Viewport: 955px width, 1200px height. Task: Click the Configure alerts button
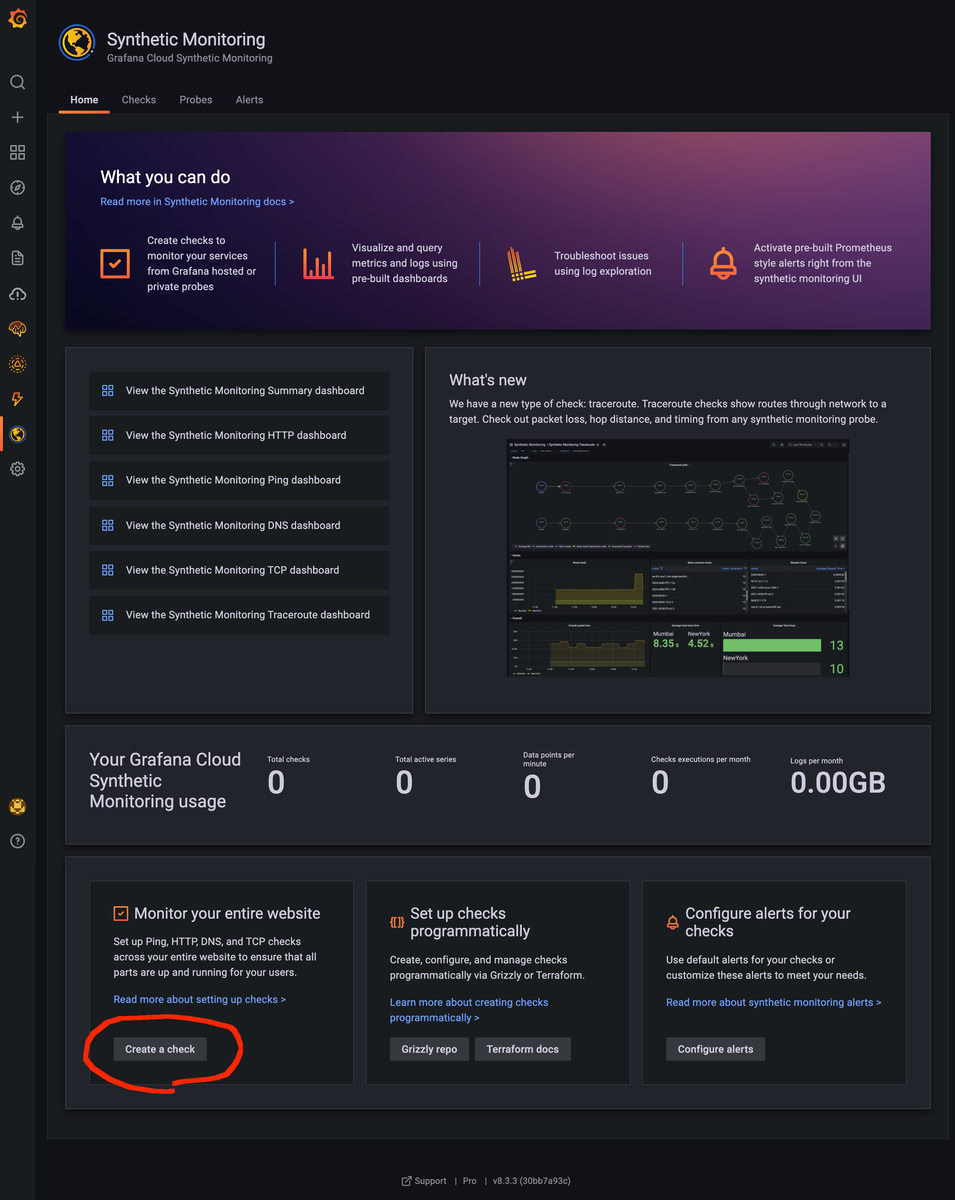[x=716, y=1049]
